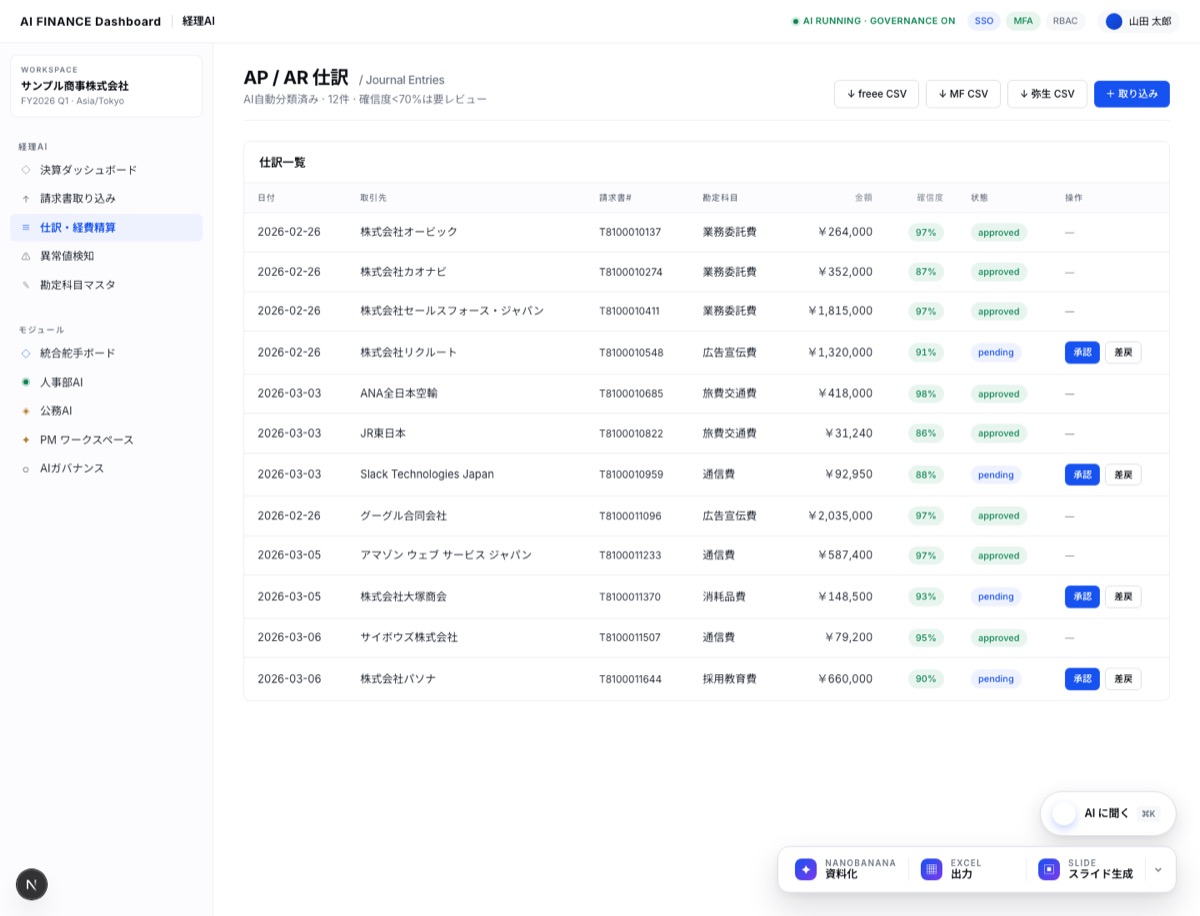
Task: Open PM ワークスペース module
Action: [x=106, y=440]
